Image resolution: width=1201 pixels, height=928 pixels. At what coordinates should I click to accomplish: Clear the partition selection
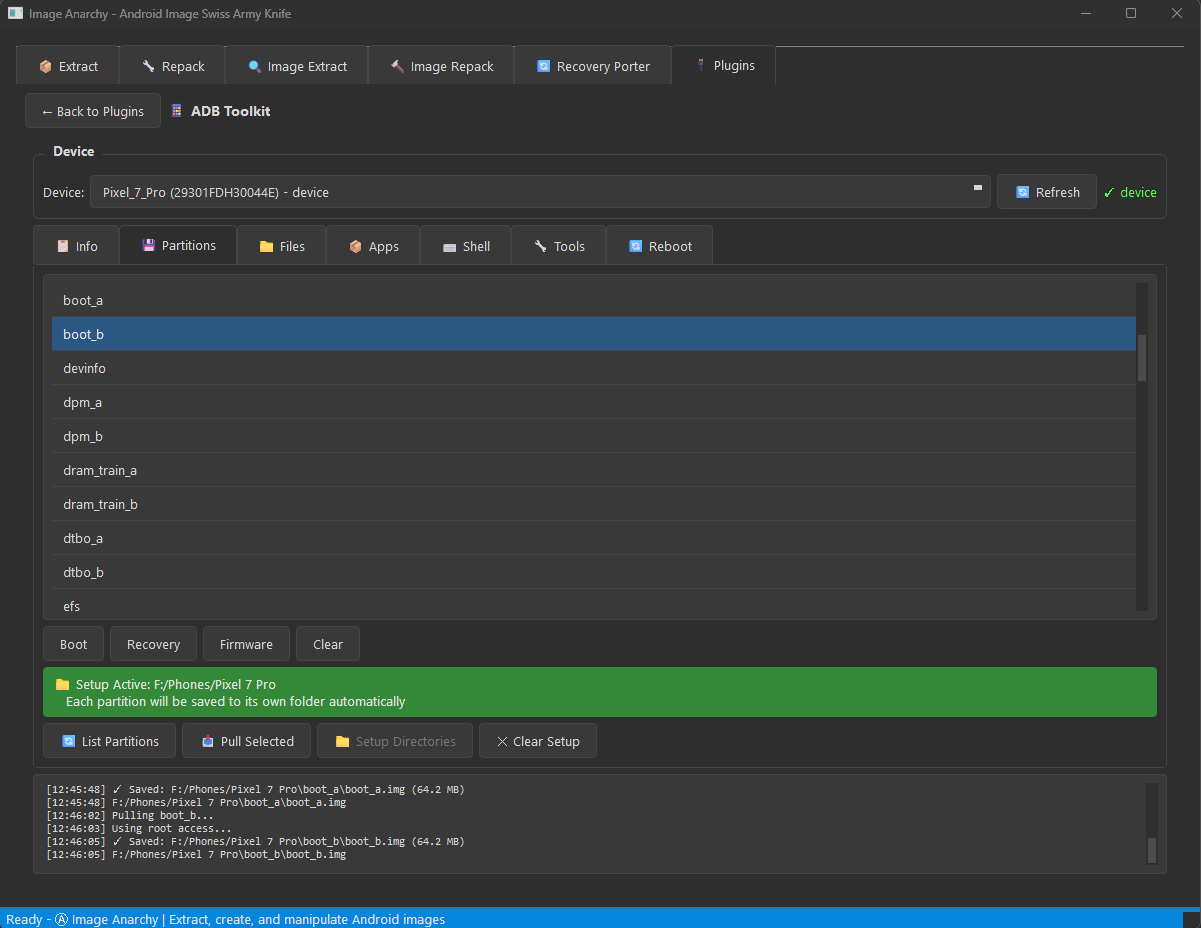328,644
